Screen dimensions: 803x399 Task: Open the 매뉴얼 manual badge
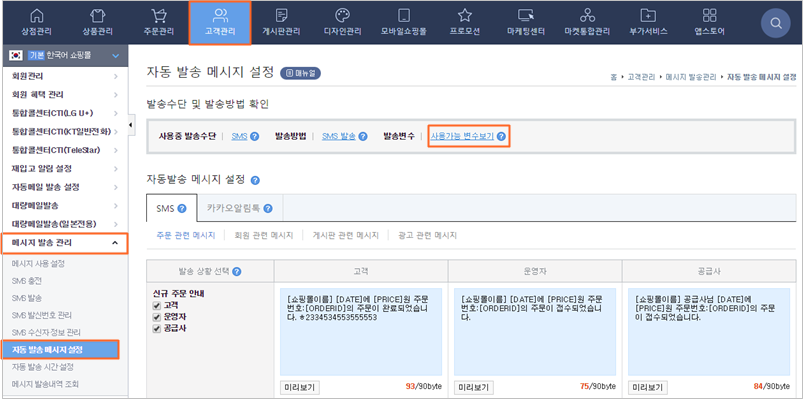(x=300, y=73)
